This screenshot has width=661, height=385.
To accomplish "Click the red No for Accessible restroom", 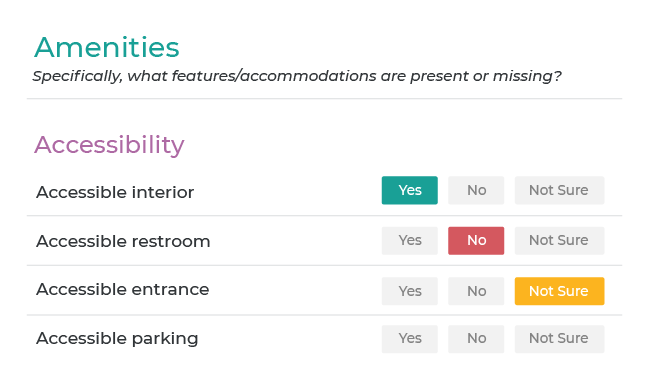I will coord(476,240).
